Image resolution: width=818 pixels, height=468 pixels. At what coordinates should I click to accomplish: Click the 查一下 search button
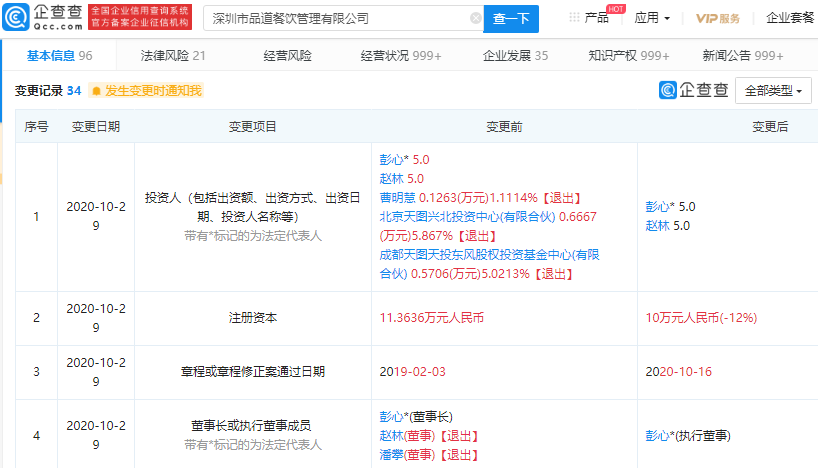point(511,19)
